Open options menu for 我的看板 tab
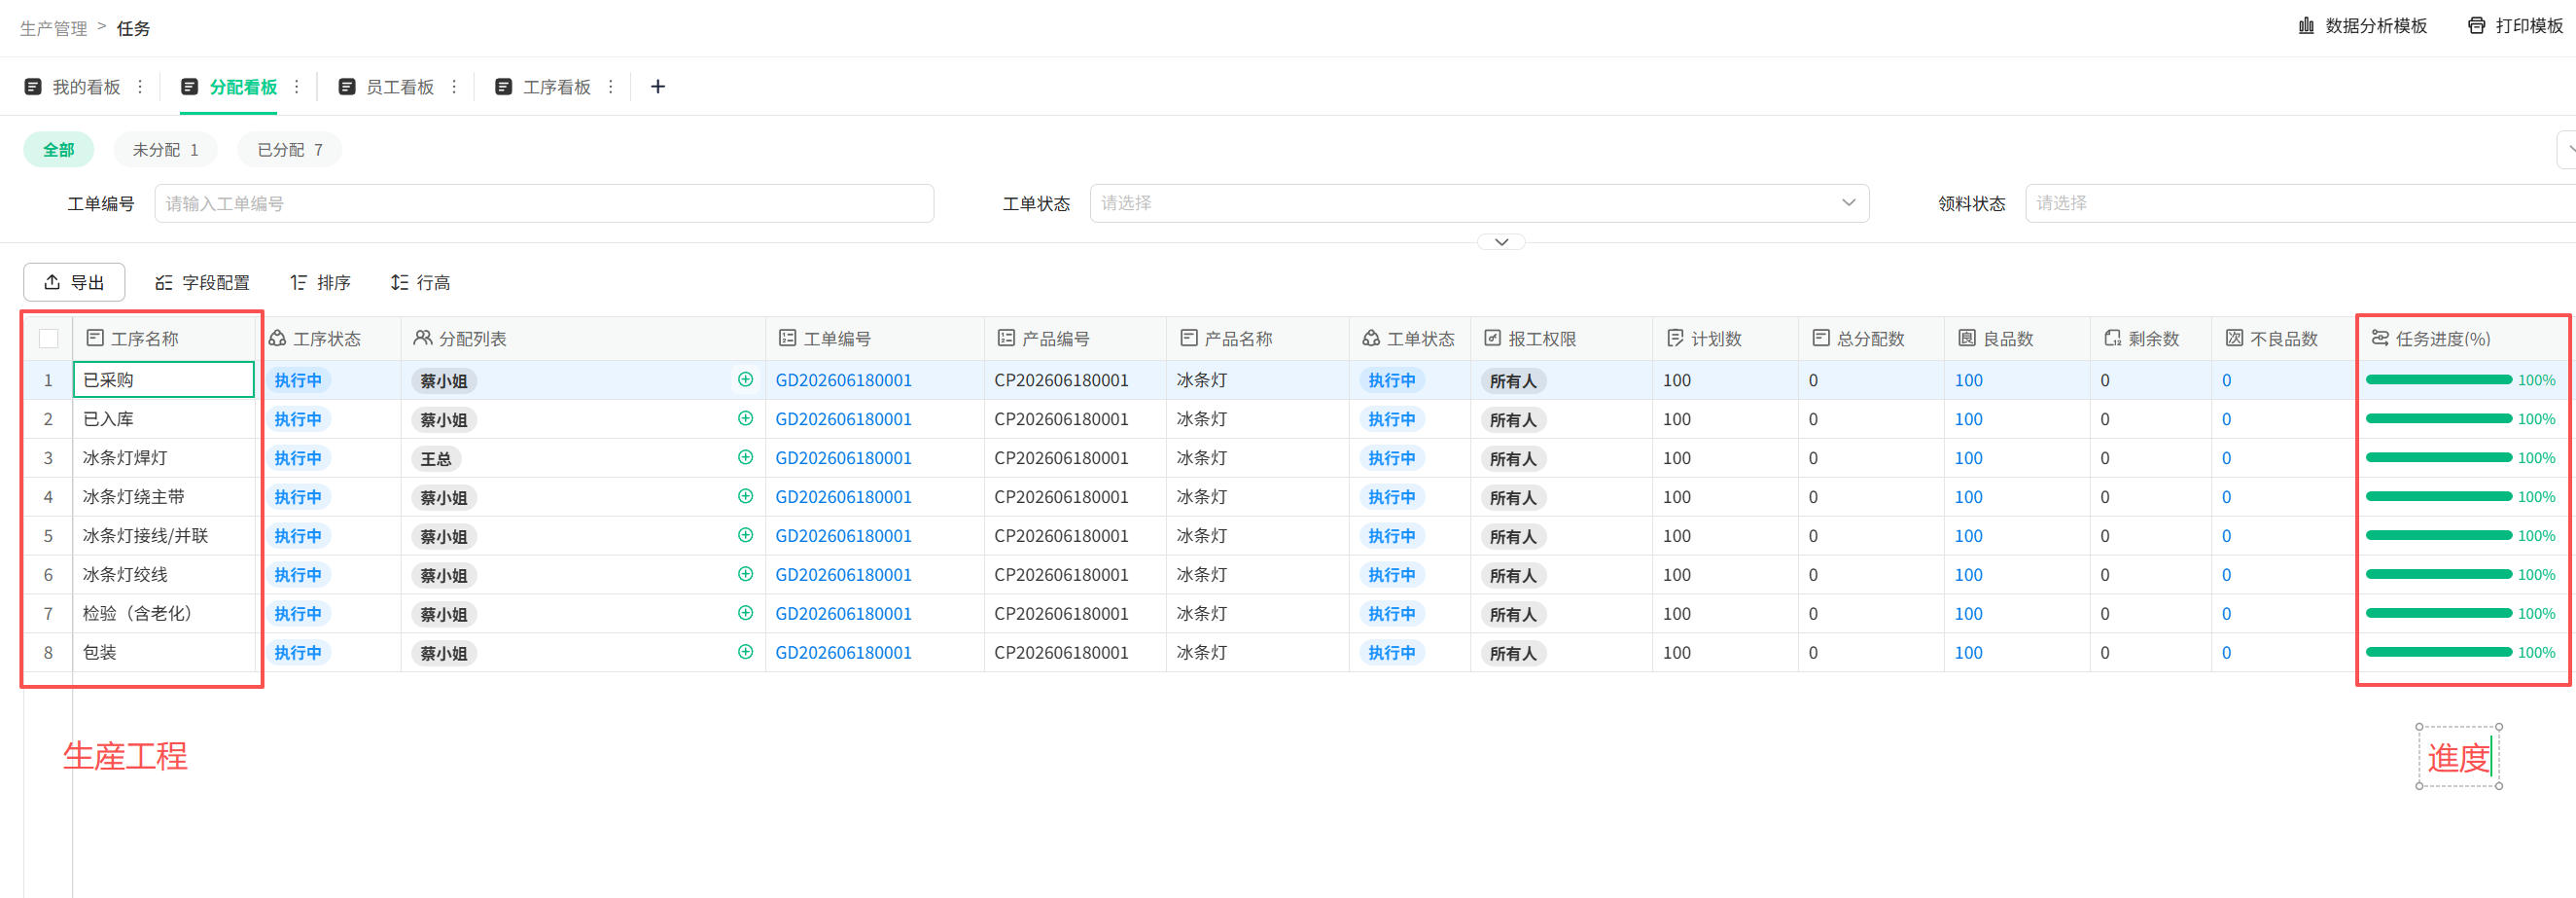Viewport: 2576px width, 898px height. 140,87
